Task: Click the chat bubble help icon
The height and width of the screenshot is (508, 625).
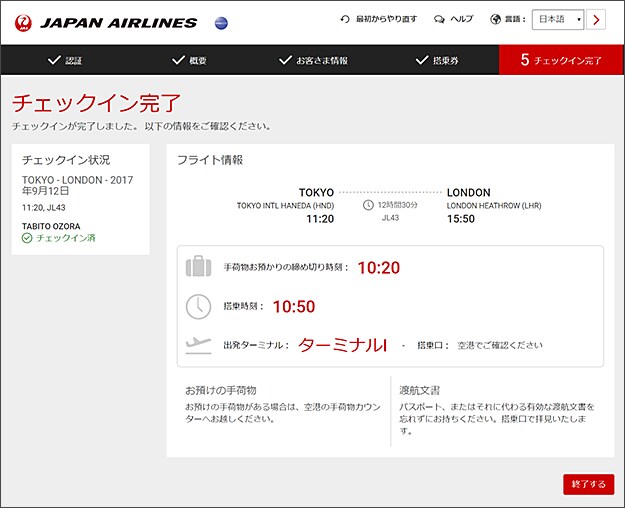Action: (x=439, y=19)
